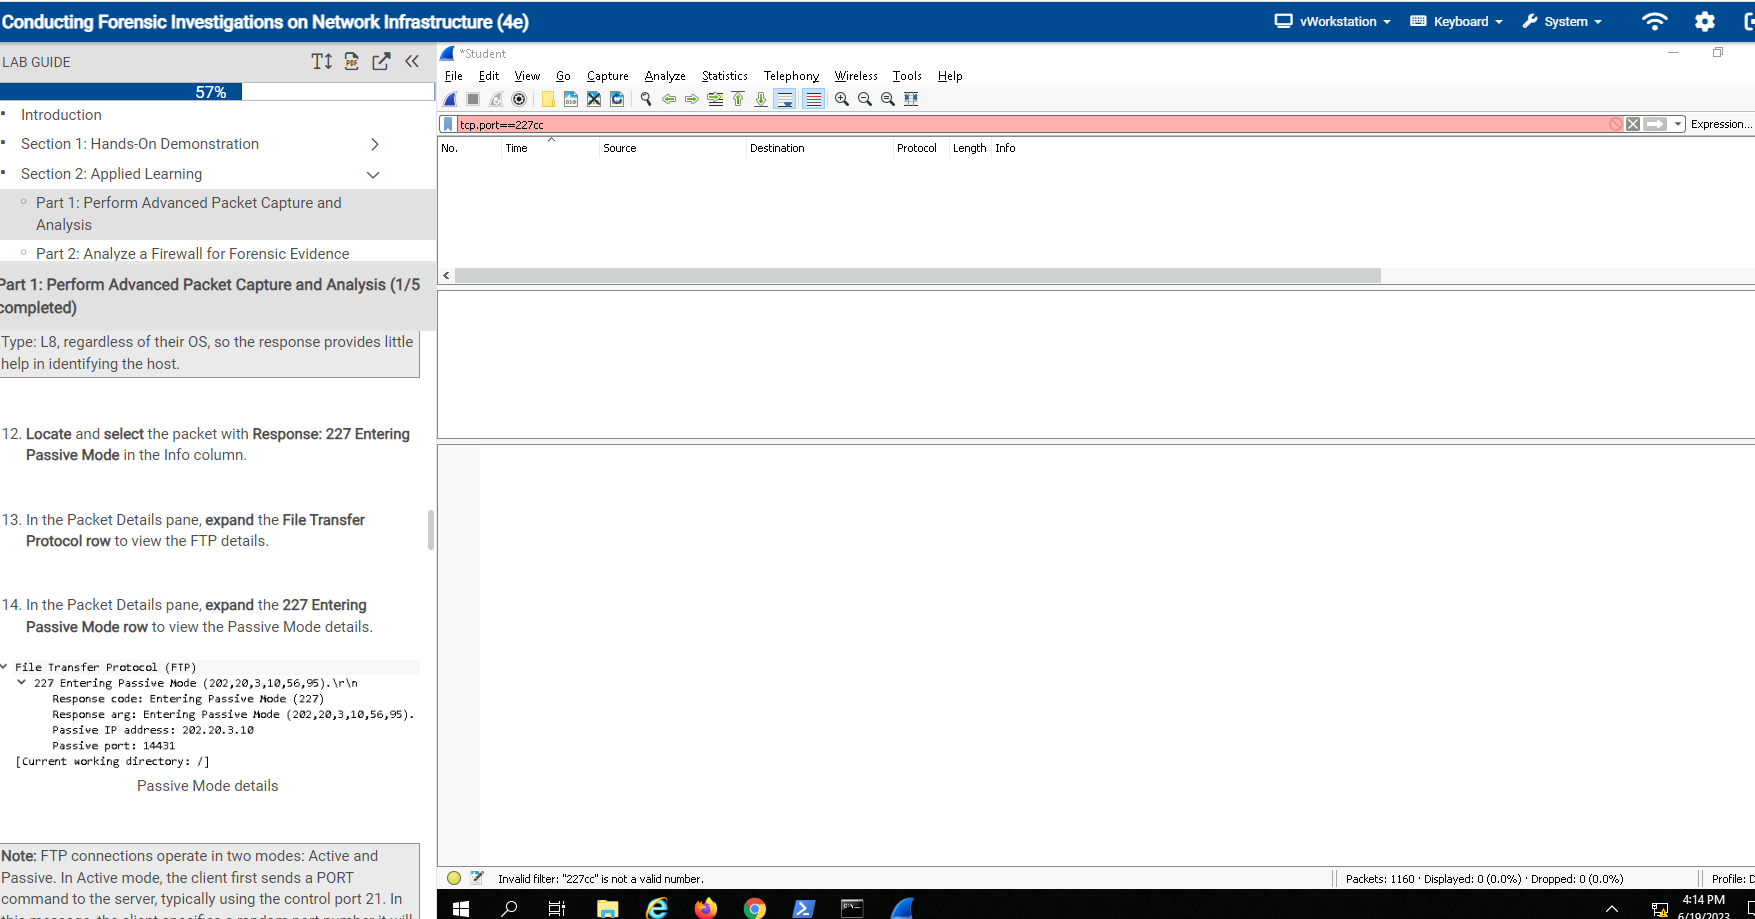Screen dimensions: 1755x919
Task: Go back to previous packet
Action: tap(669, 99)
